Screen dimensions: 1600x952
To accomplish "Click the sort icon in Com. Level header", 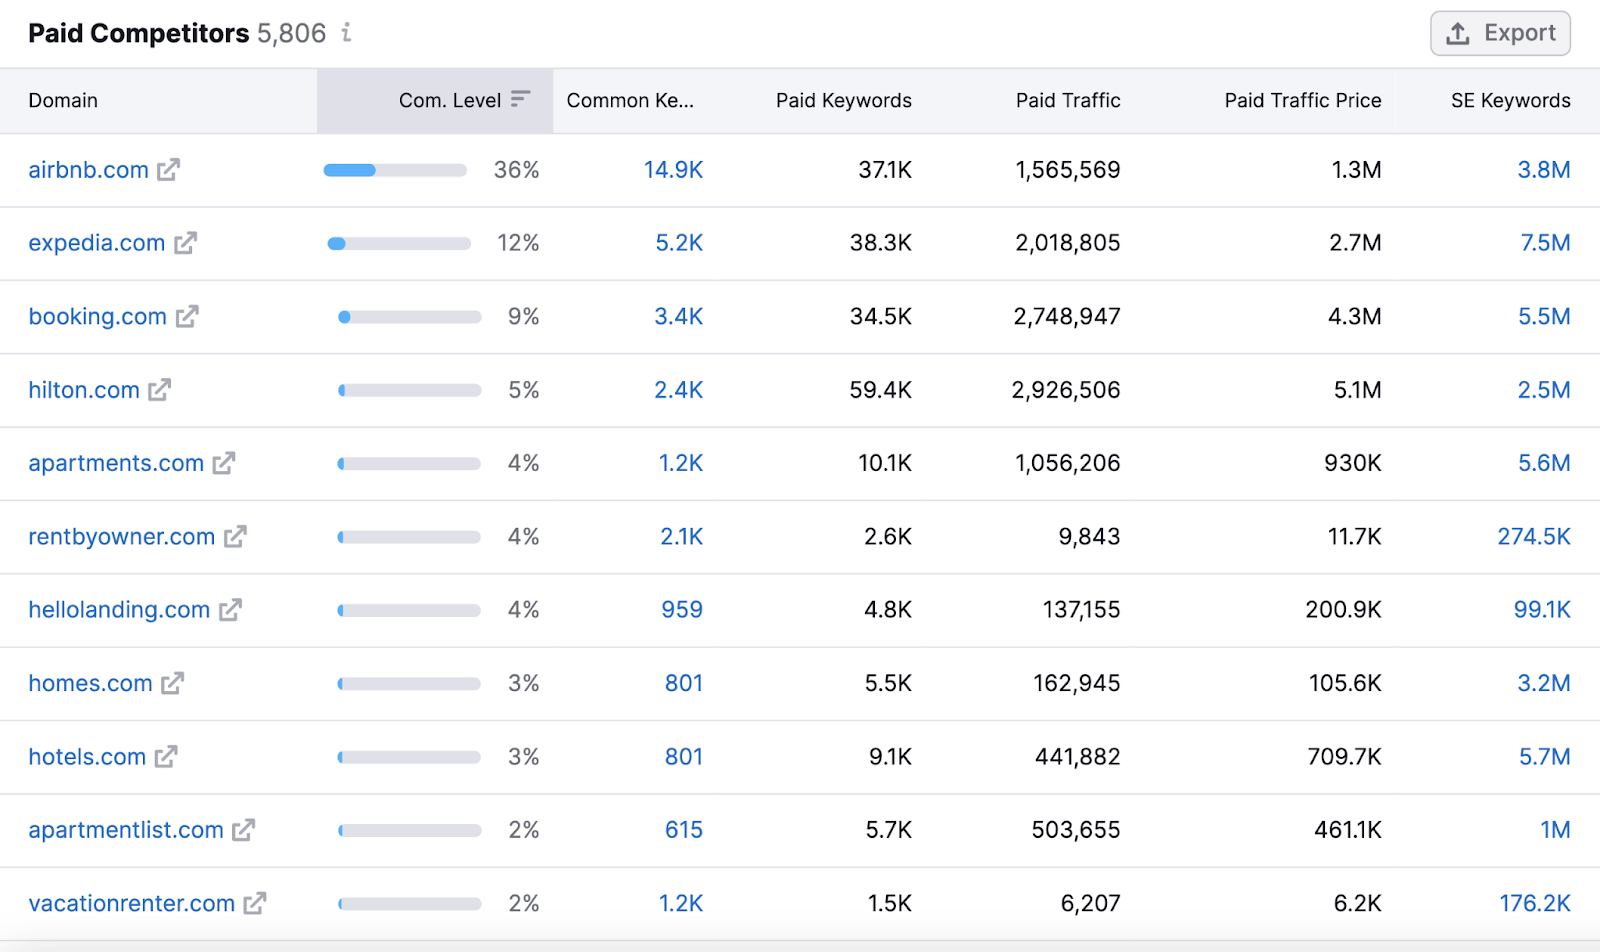I will point(520,99).
